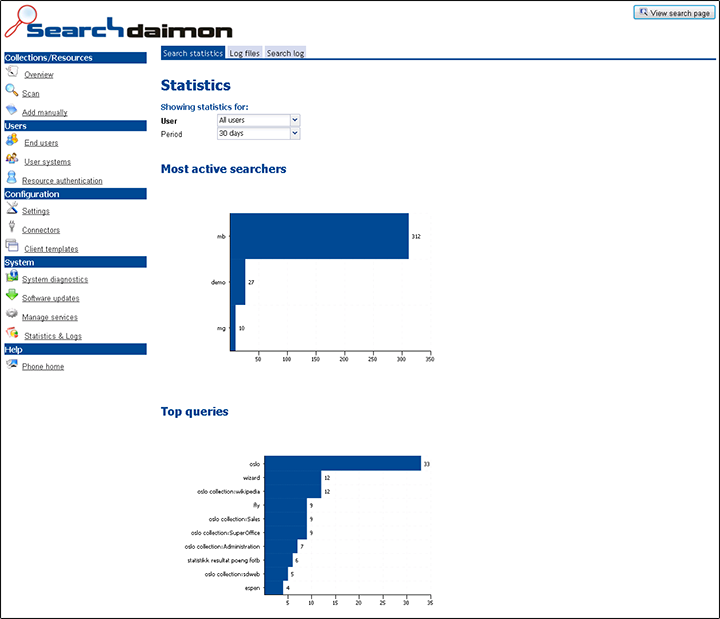Click the End users icon

coord(12,140)
